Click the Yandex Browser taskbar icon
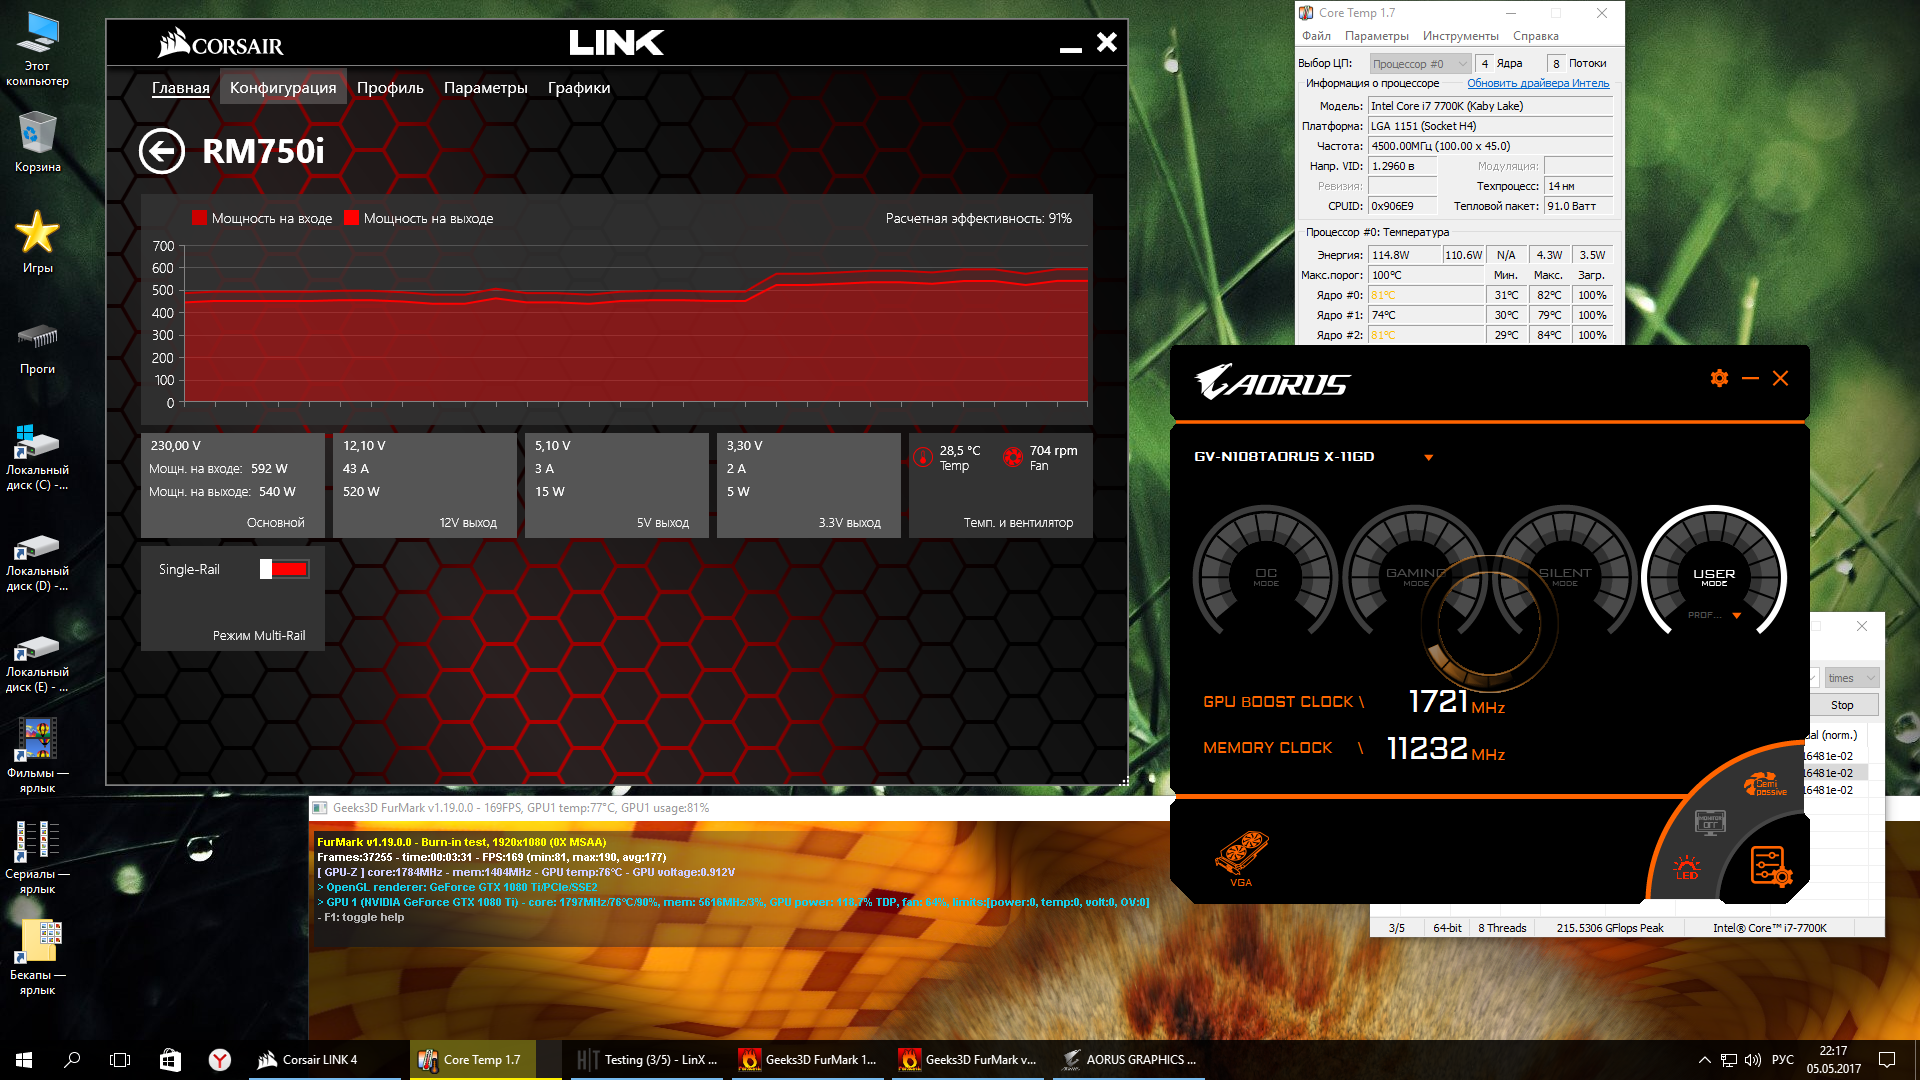Viewport: 1920px width, 1080px height. (220, 1060)
